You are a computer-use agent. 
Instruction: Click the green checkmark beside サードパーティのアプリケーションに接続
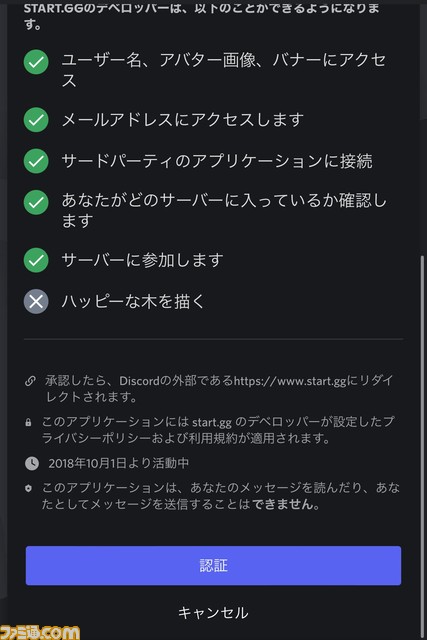coord(36,161)
